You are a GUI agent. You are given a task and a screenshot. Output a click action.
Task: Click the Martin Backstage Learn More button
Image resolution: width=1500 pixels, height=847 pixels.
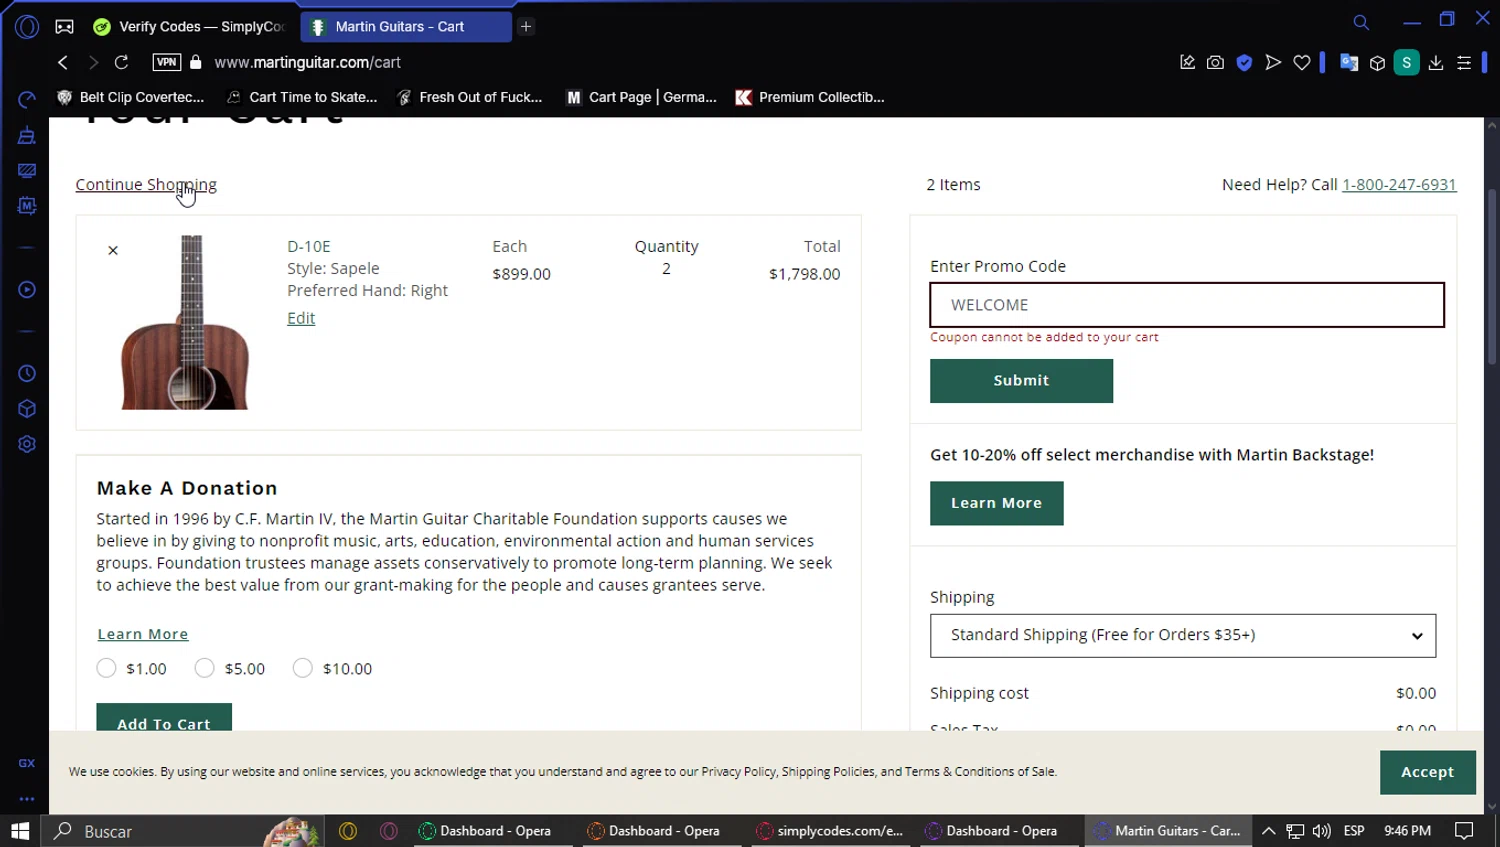(996, 503)
